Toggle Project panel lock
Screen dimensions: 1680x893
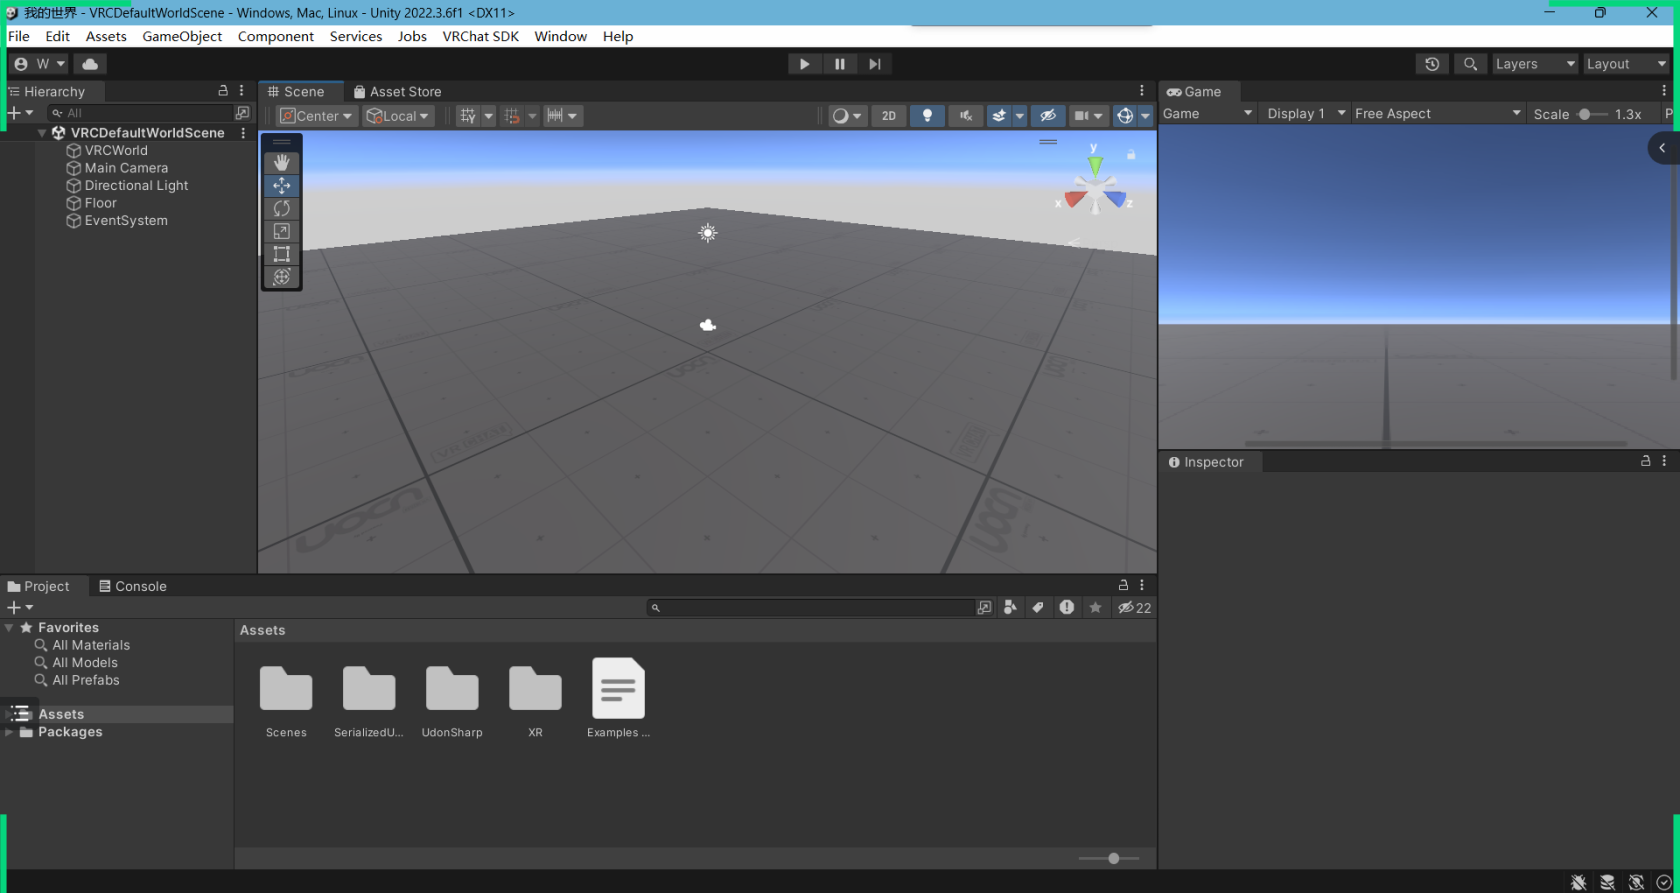point(1123,585)
